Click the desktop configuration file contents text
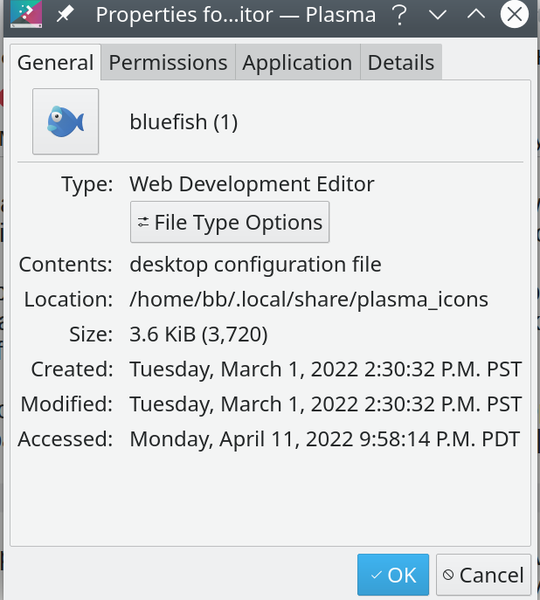The width and height of the screenshot is (540, 600). click(256, 264)
